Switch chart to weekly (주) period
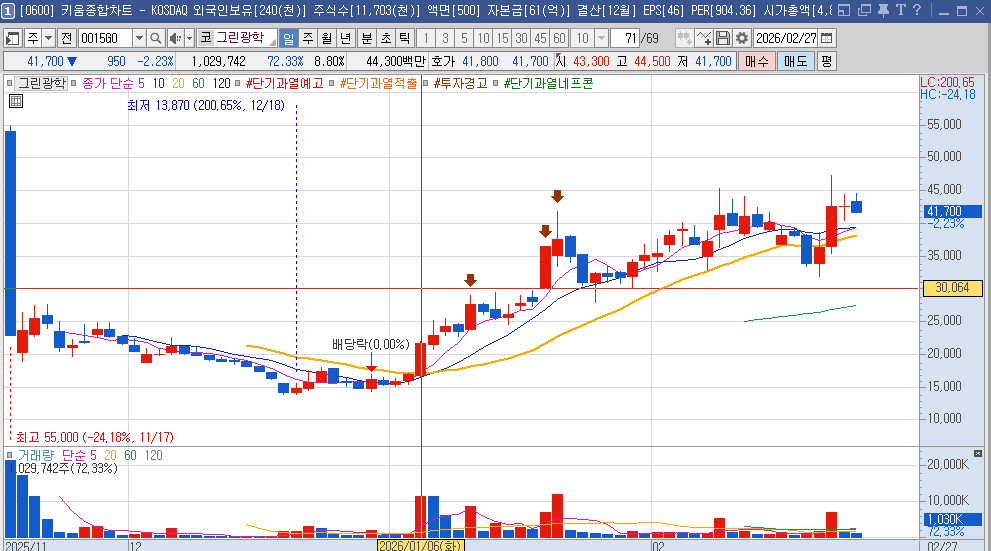 (x=307, y=38)
